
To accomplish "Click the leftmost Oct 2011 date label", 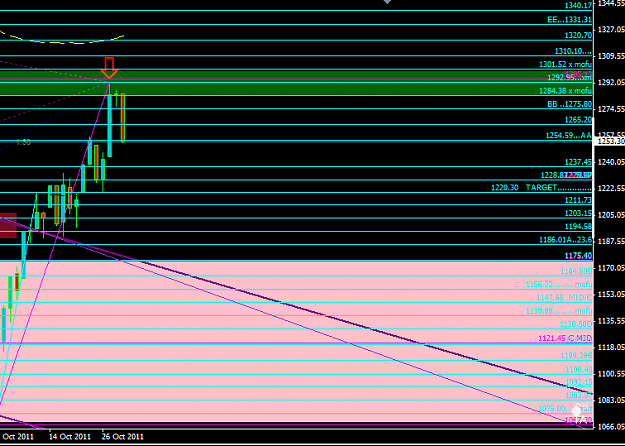I will [x=18, y=436].
